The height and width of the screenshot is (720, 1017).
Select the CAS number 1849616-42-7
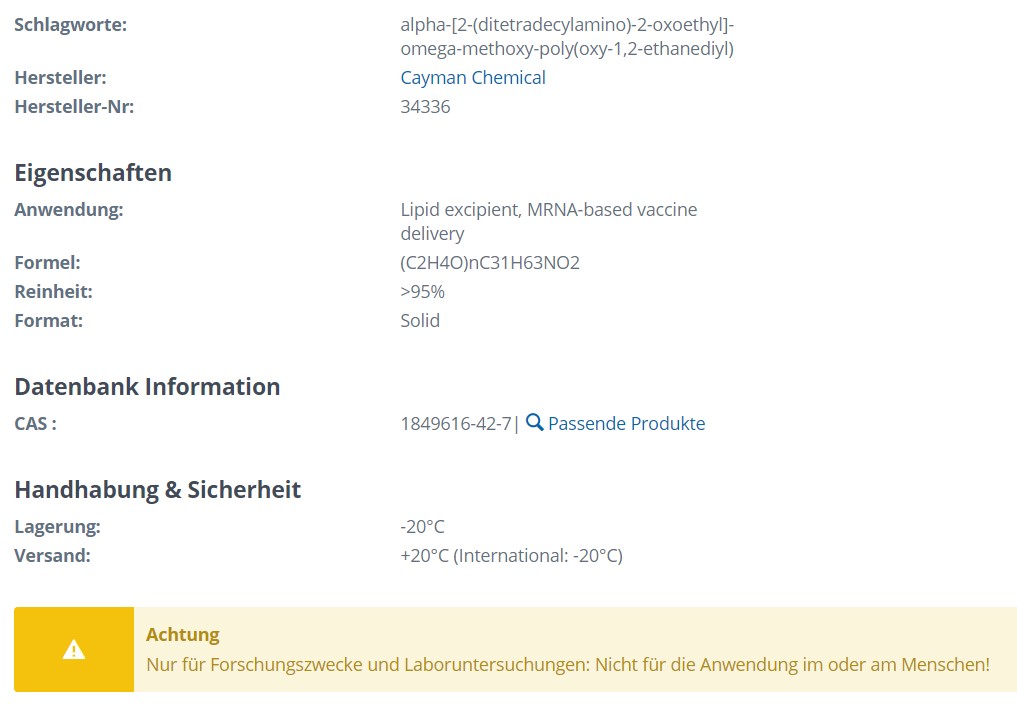point(456,424)
